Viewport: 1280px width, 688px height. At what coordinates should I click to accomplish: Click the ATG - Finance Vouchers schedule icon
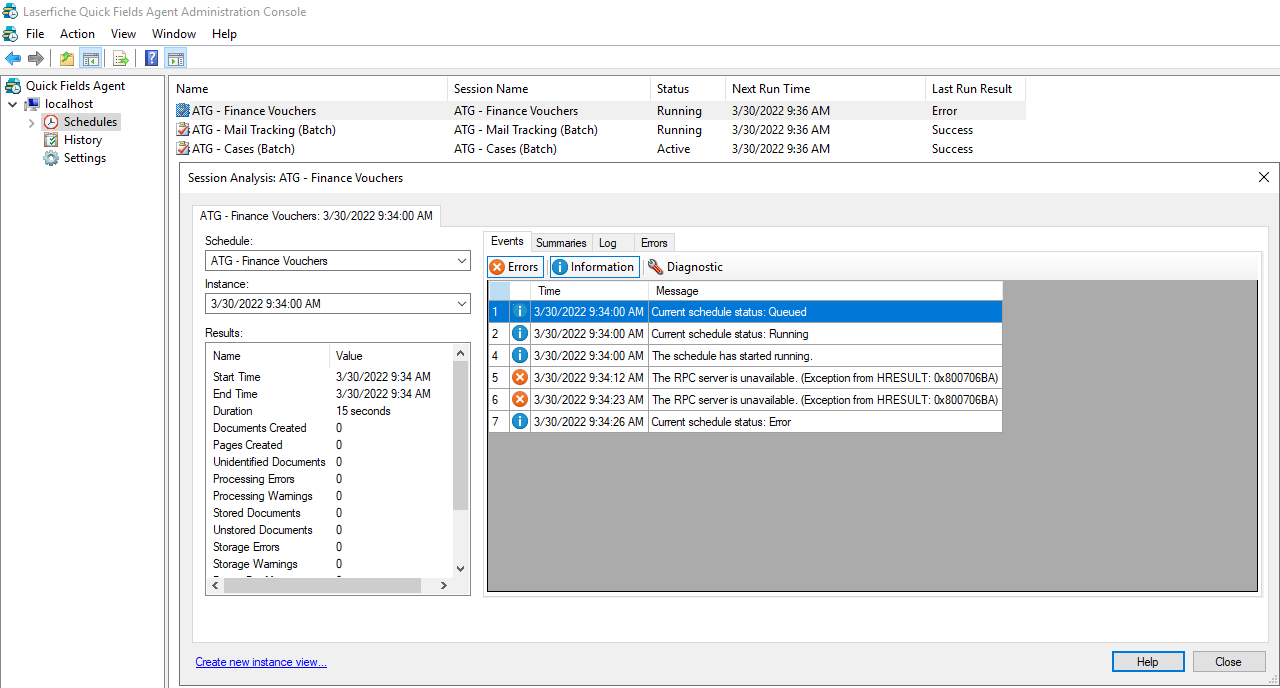click(x=182, y=111)
